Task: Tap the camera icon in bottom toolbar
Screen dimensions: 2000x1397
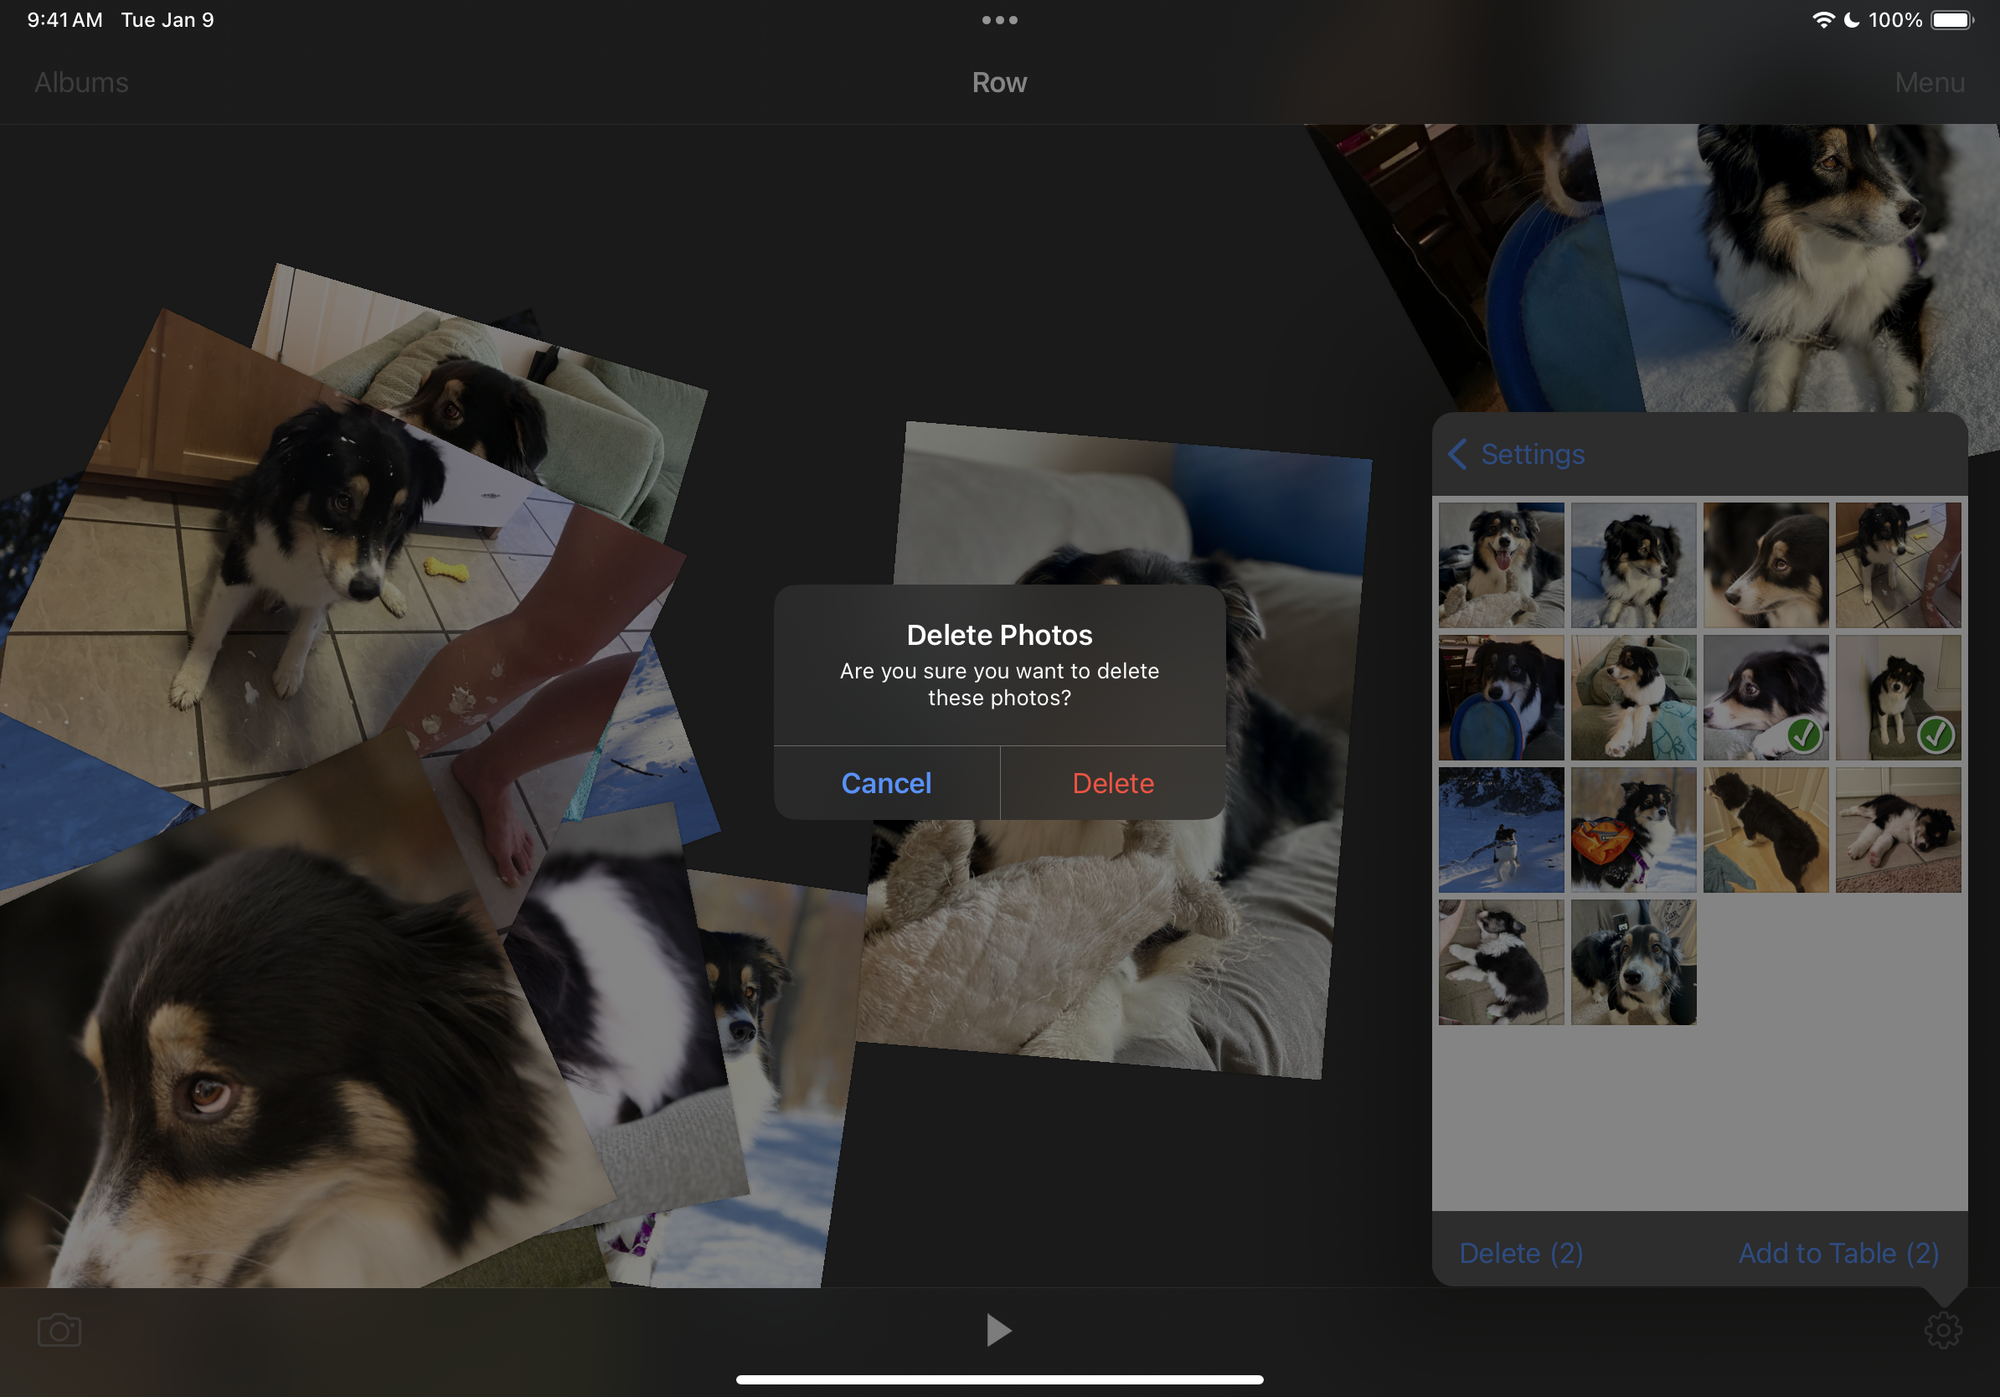Action: click(59, 1330)
